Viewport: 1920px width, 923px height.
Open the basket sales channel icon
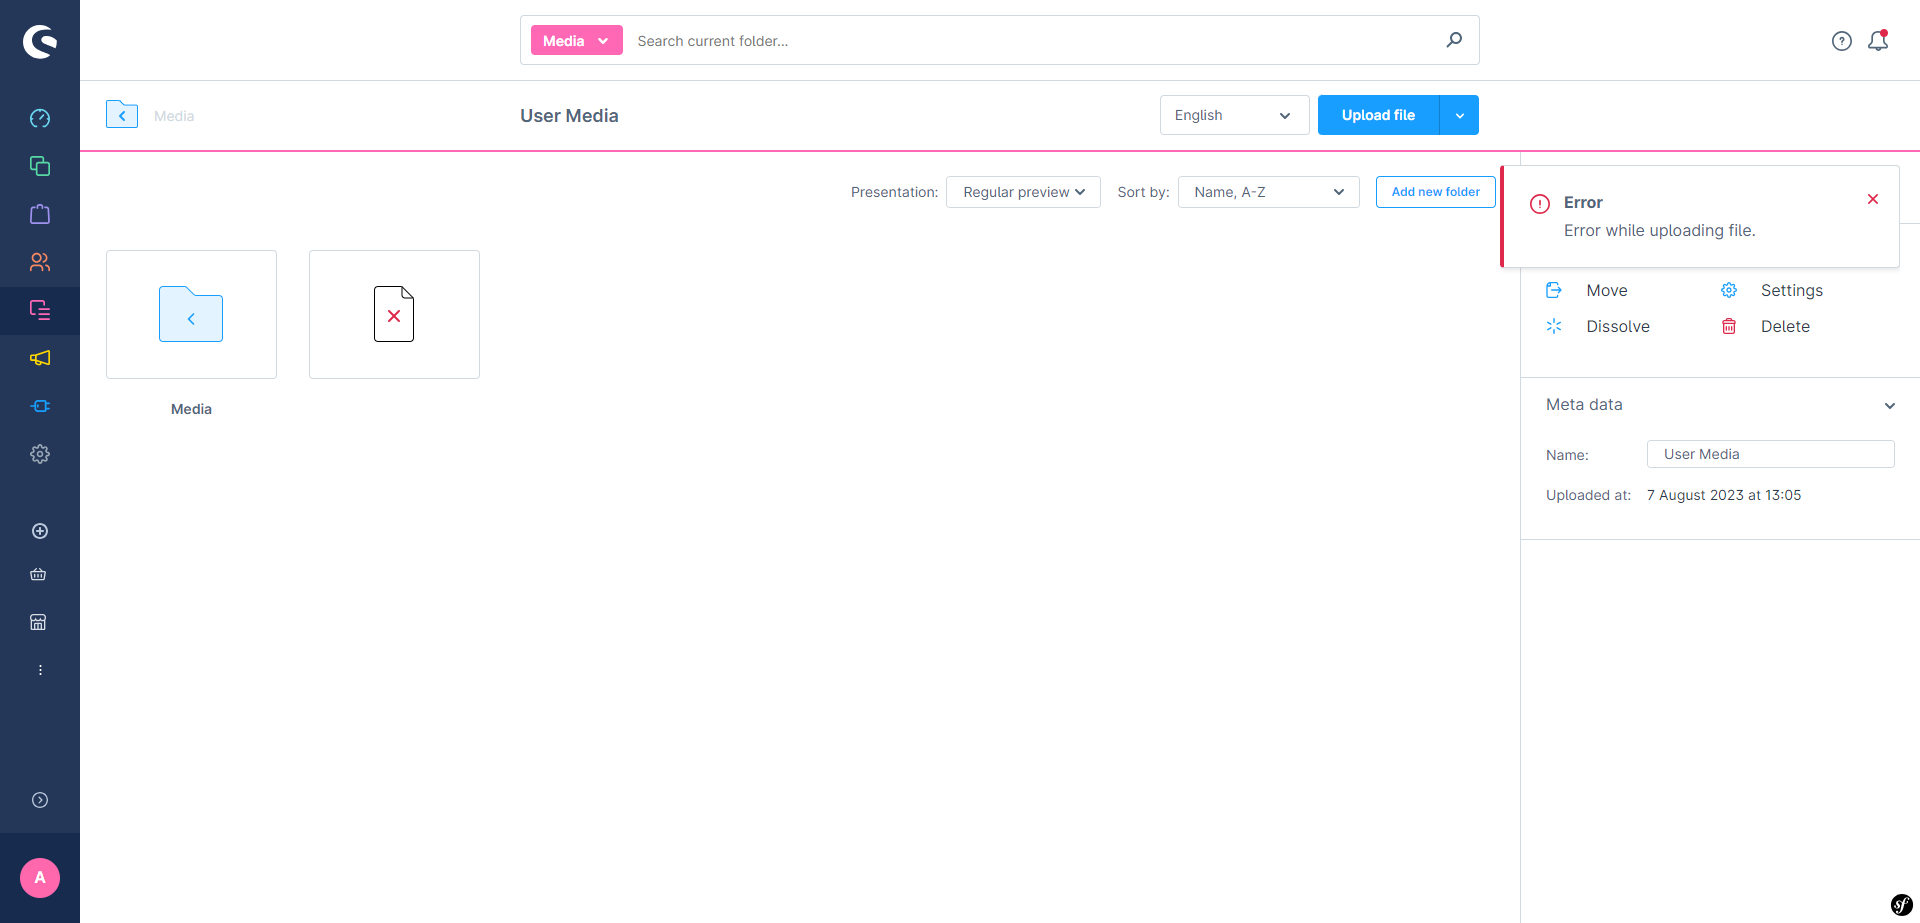38,574
